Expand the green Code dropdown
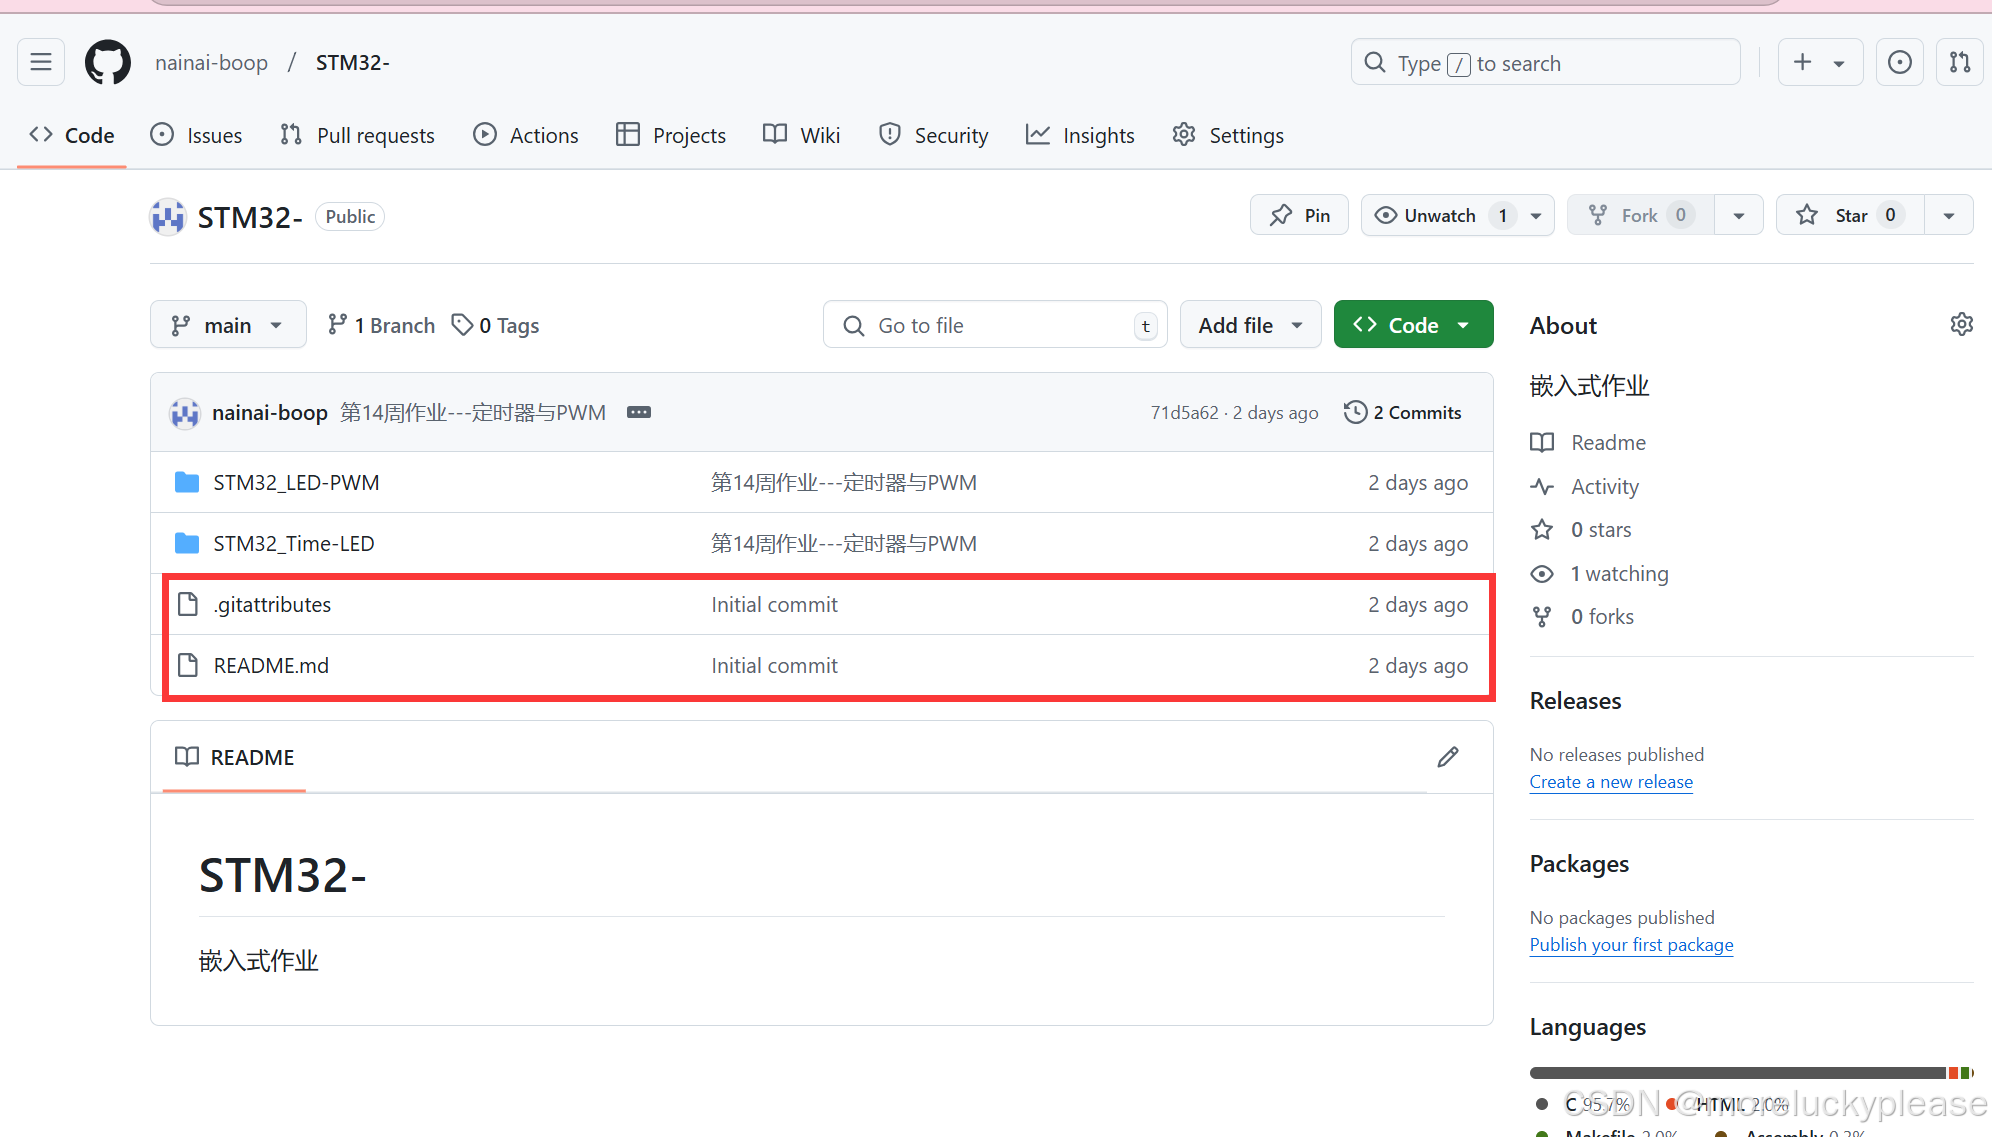The width and height of the screenshot is (1992, 1137). point(1412,326)
